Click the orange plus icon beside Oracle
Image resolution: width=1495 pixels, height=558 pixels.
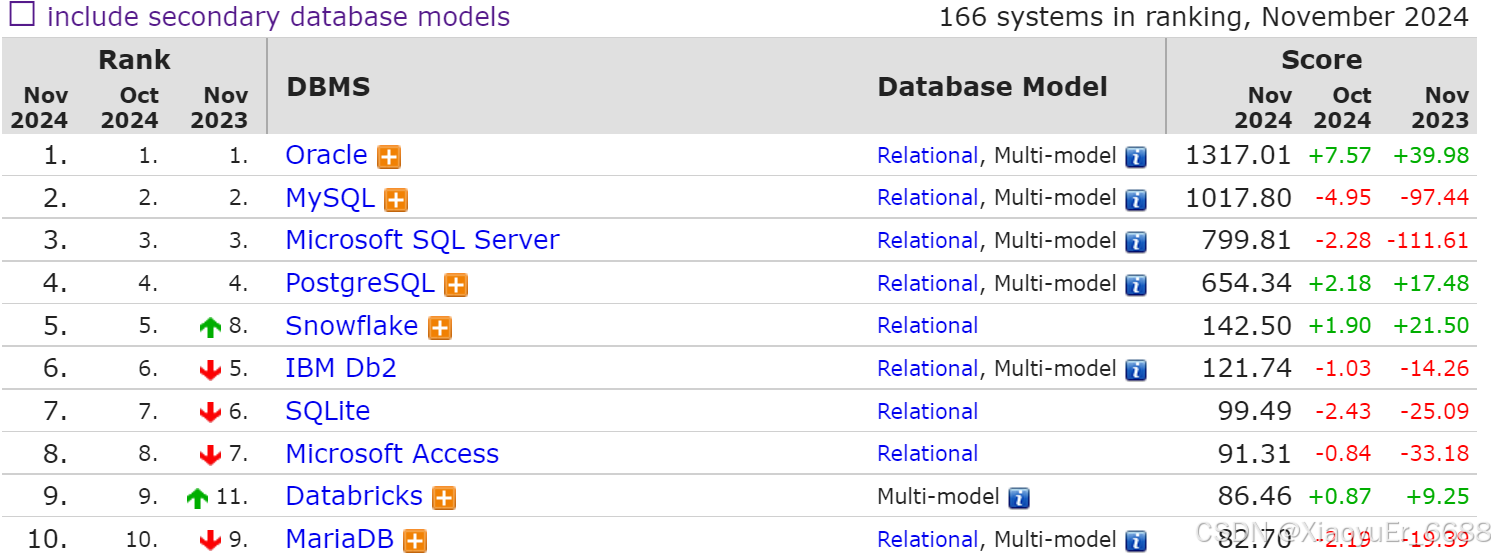389,158
